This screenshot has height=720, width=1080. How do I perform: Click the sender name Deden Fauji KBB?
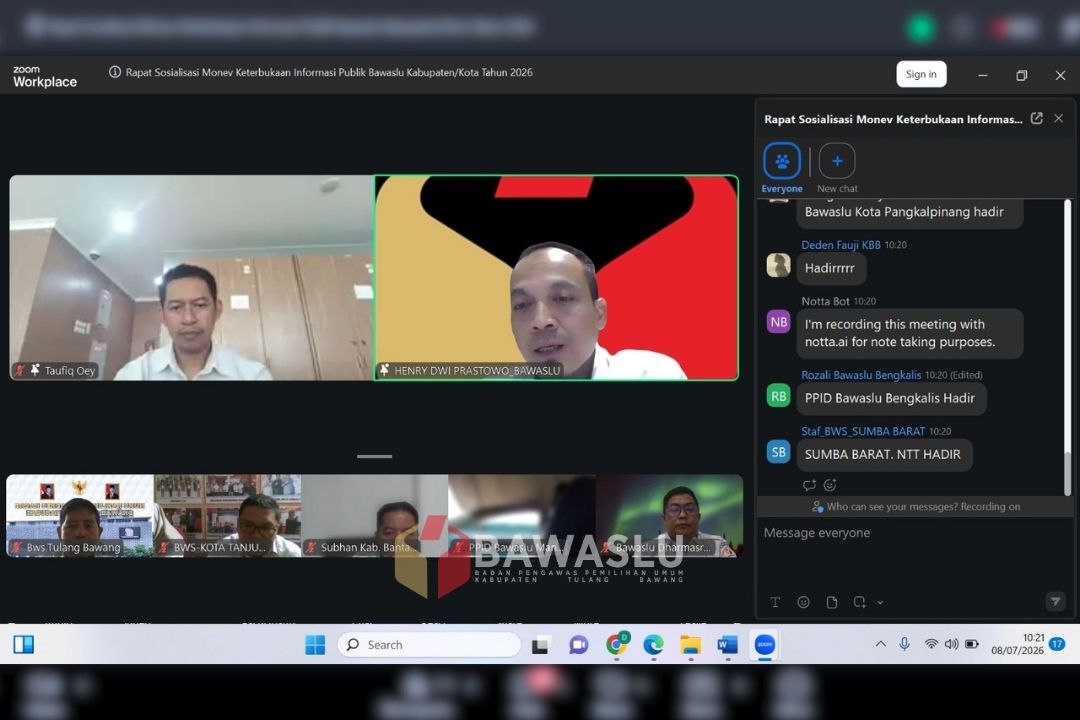[840, 245]
